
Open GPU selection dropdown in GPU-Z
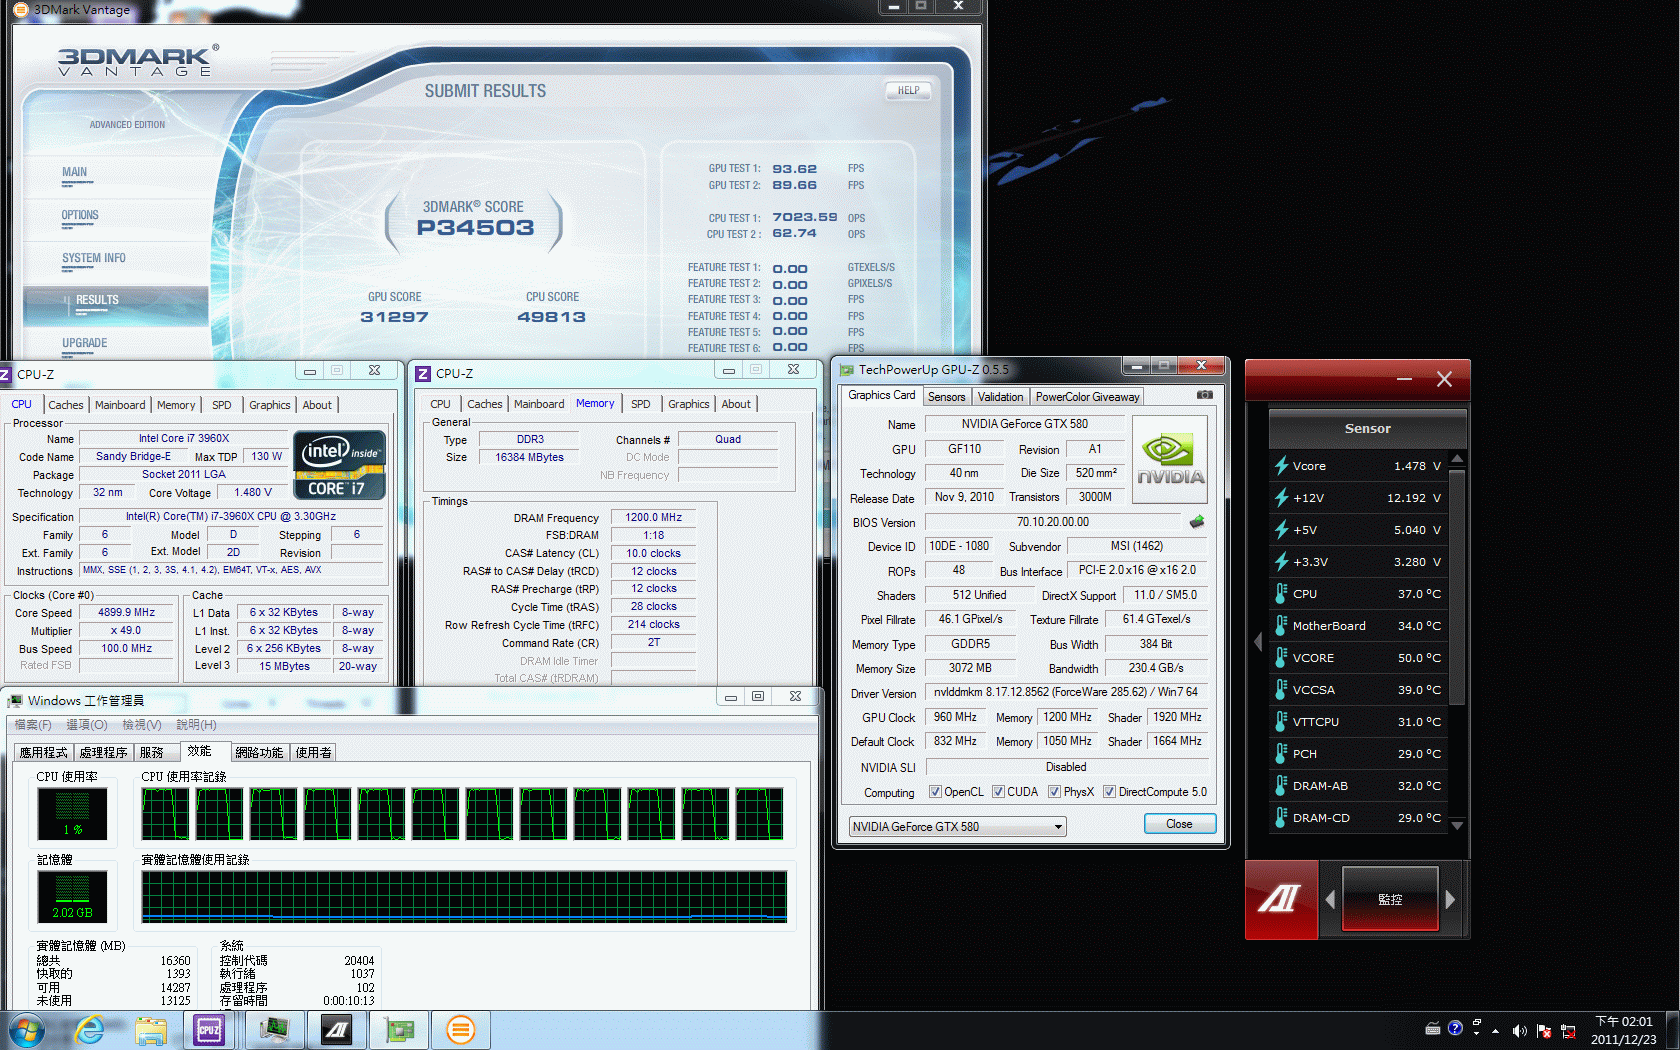tap(958, 827)
